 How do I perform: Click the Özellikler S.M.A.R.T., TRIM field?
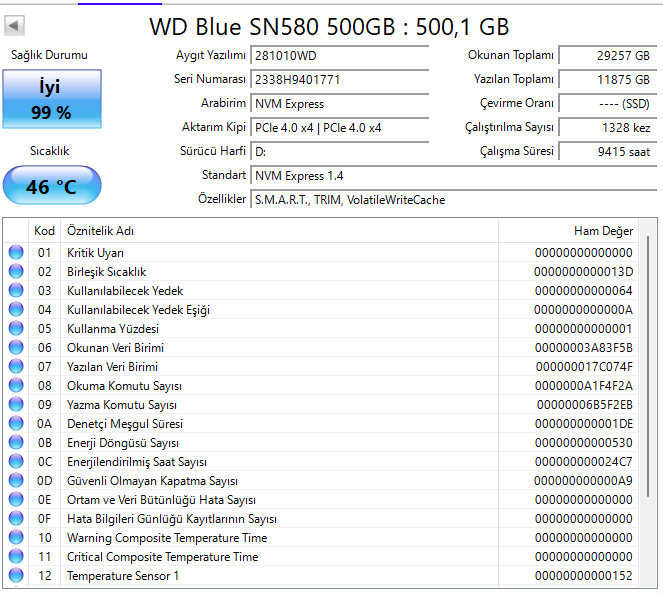pyautogui.click(x=454, y=200)
